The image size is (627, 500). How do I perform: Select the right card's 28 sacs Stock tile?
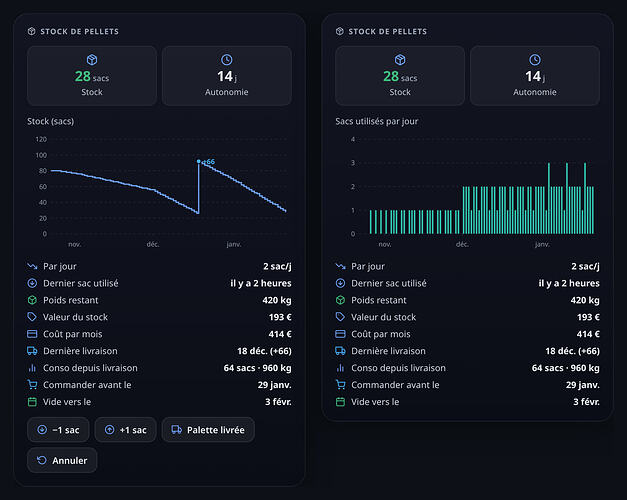(400, 76)
